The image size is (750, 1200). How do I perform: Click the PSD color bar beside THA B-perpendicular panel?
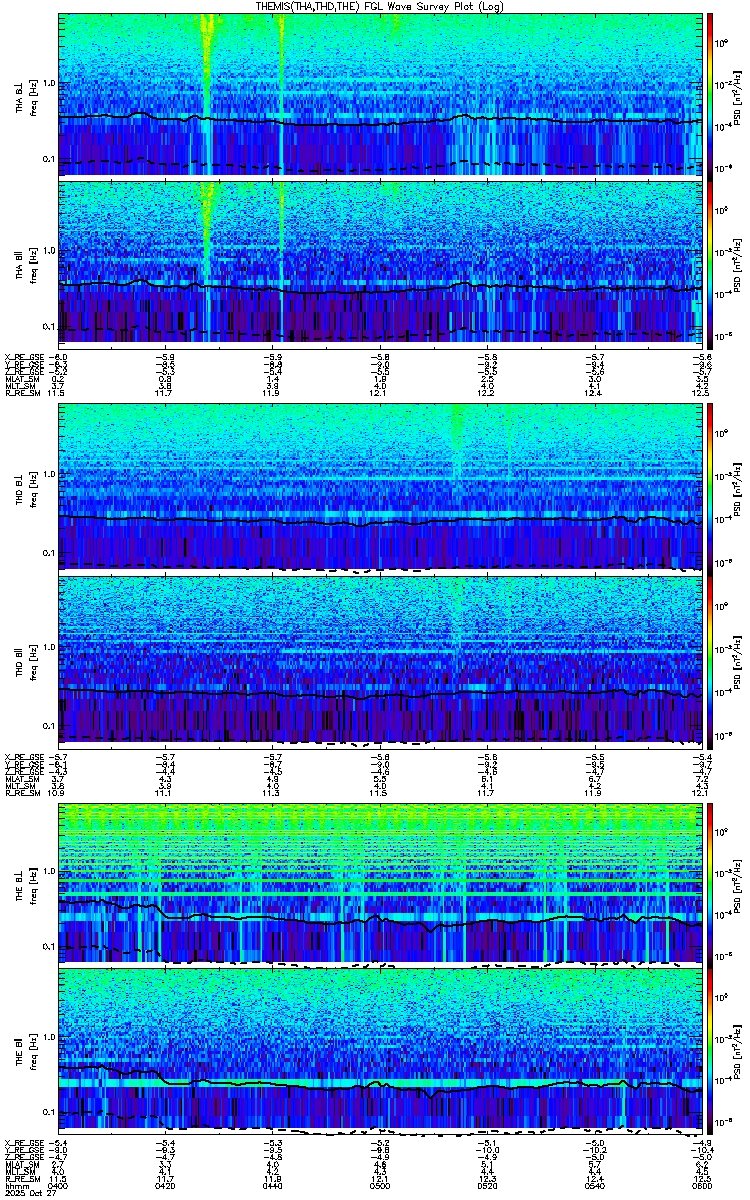click(x=710, y=93)
